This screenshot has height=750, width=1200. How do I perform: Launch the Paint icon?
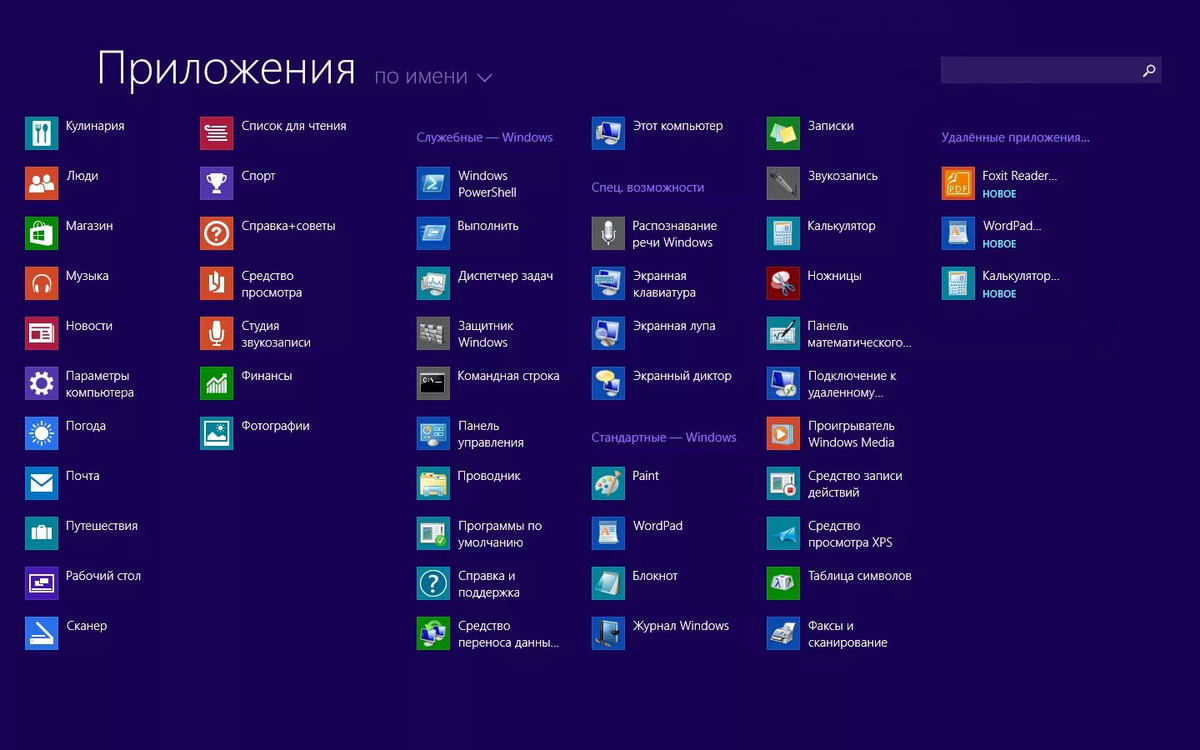coord(608,483)
